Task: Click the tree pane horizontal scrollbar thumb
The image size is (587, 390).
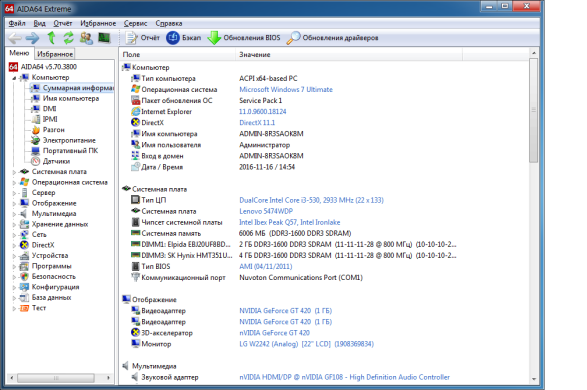Action: pyautogui.click(x=56, y=378)
